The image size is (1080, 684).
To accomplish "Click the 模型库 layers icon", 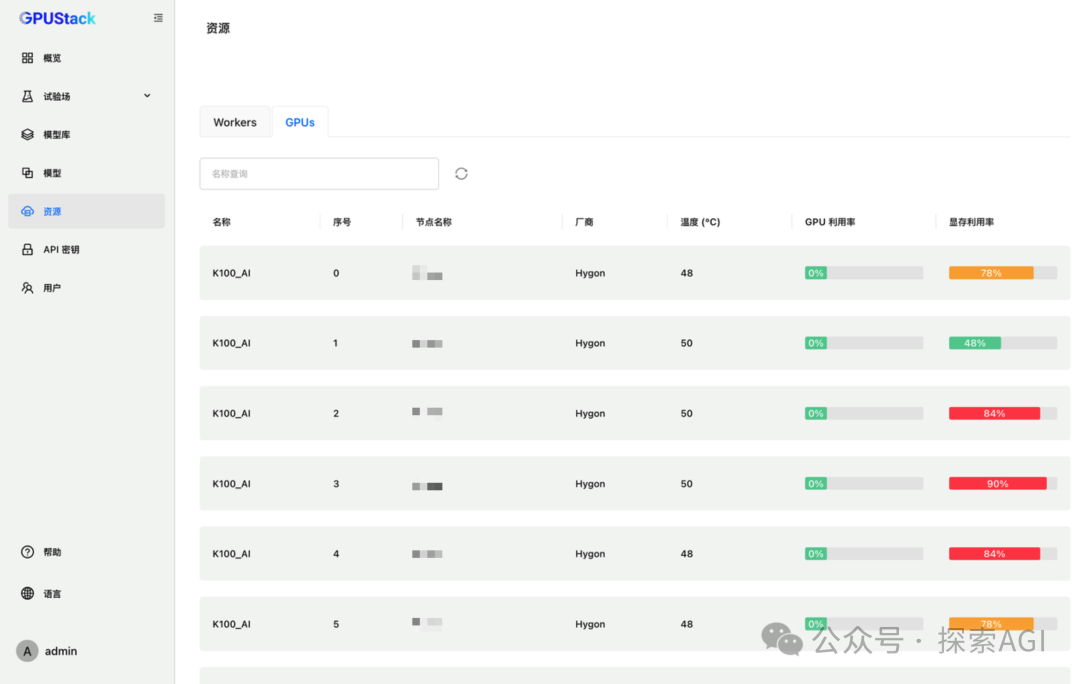I will pyautogui.click(x=27, y=134).
